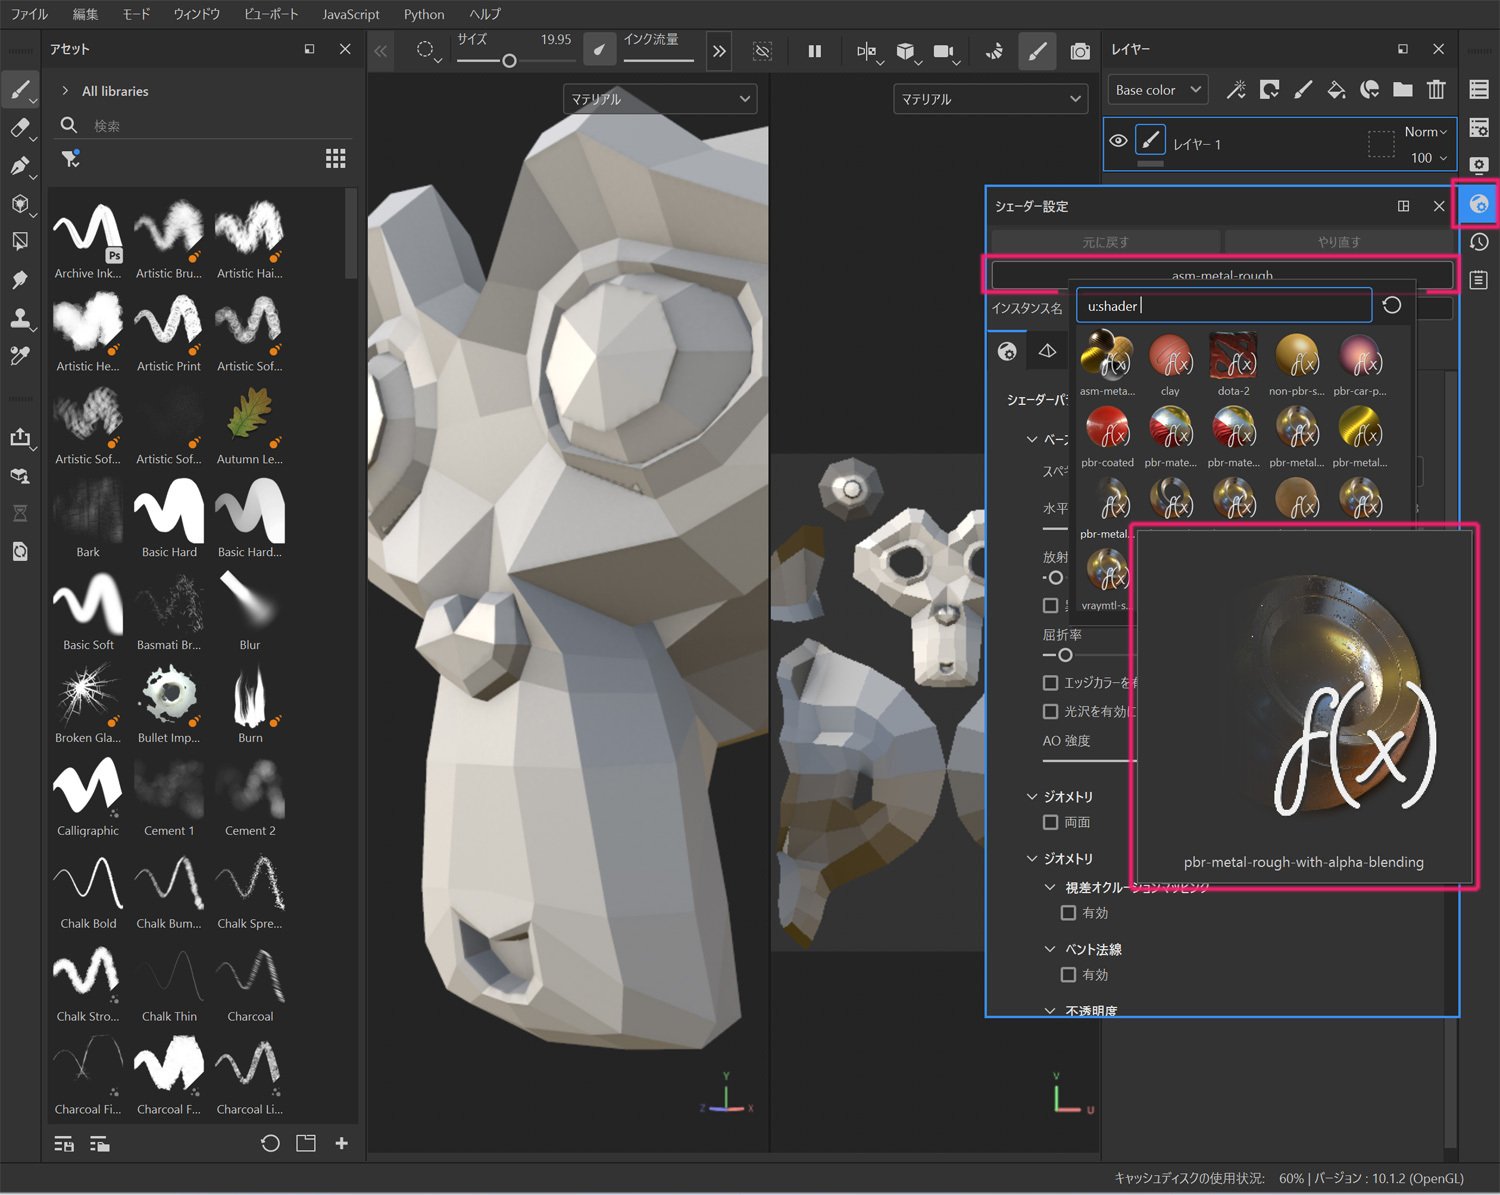Add a mask to the layer
Image resolution: width=1500 pixels, height=1195 pixels.
[x=1270, y=90]
